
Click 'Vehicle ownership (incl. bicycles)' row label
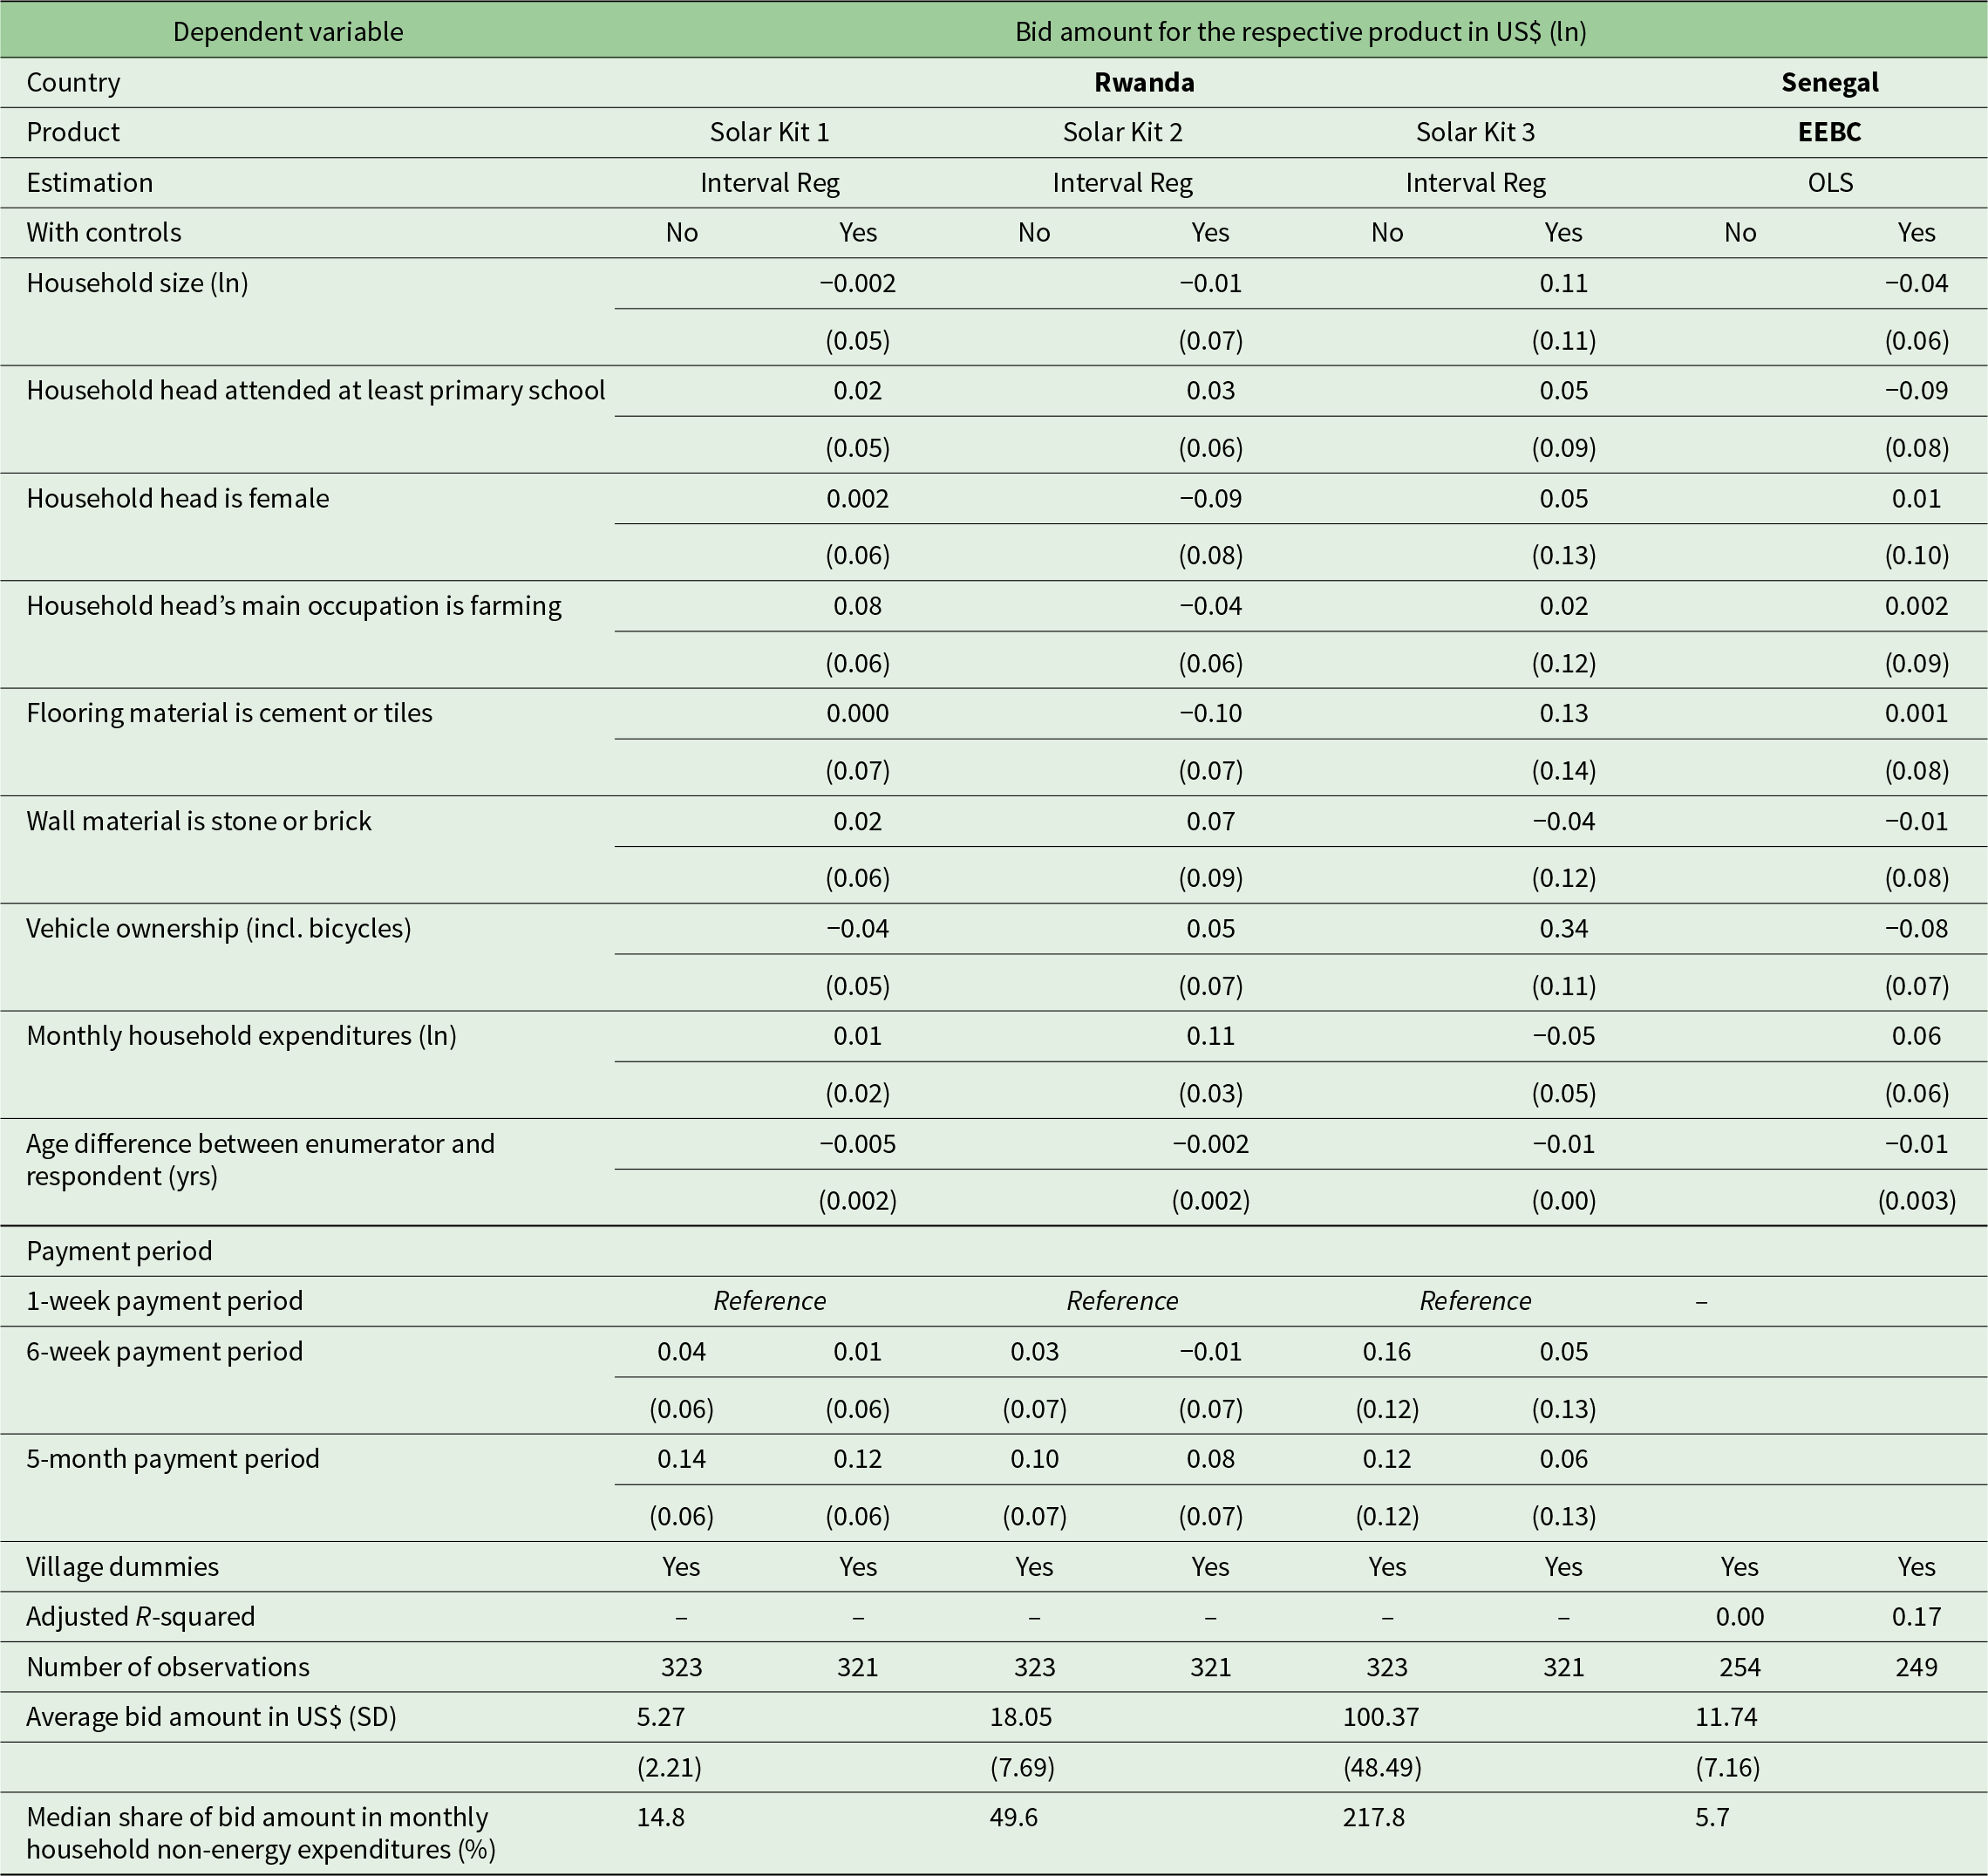point(218,928)
